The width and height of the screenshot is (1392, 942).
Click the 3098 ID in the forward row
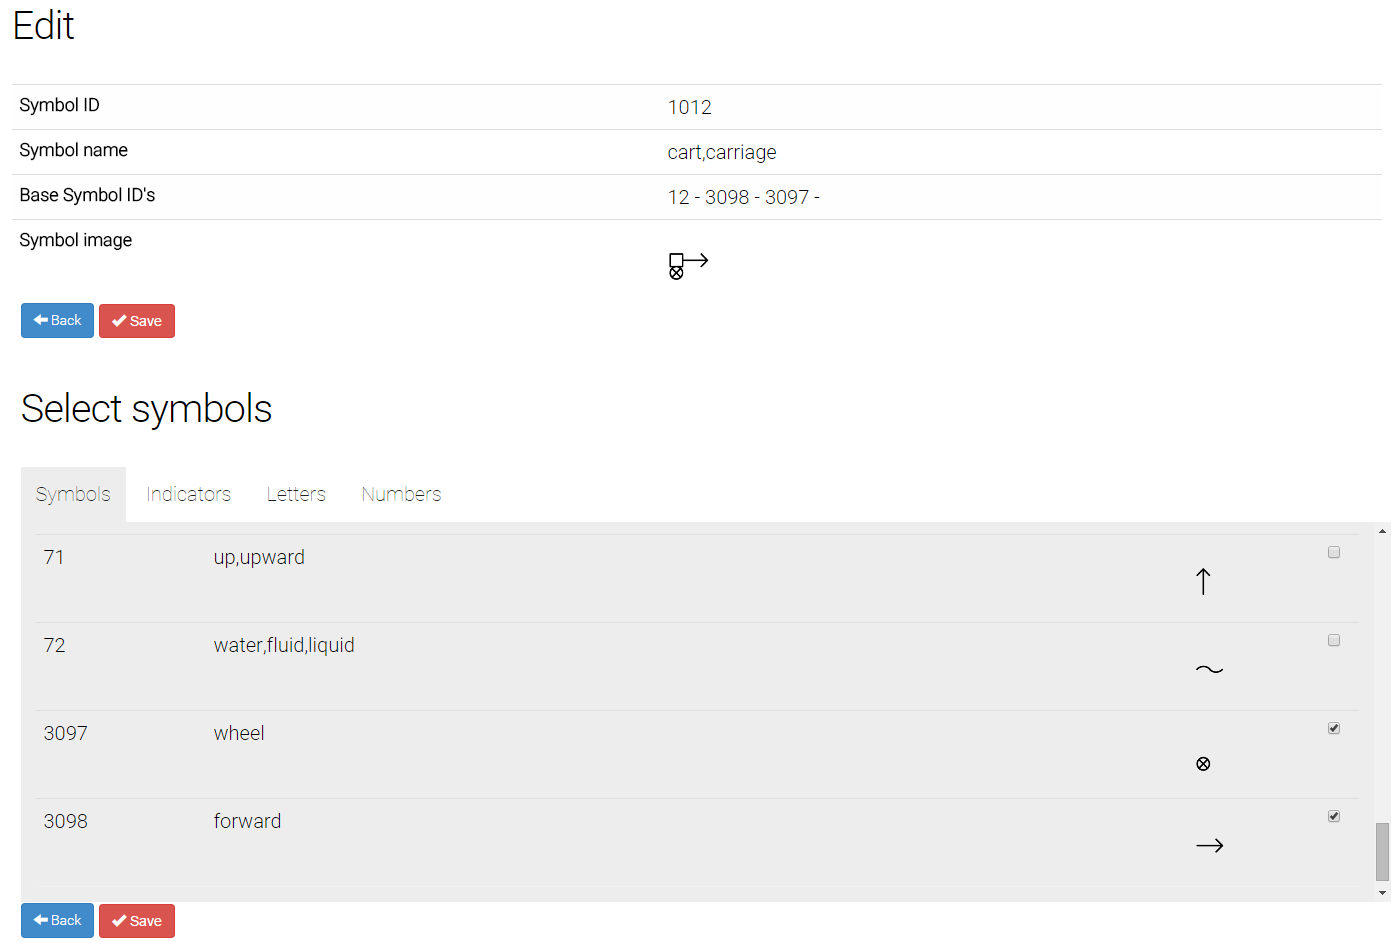[66, 821]
